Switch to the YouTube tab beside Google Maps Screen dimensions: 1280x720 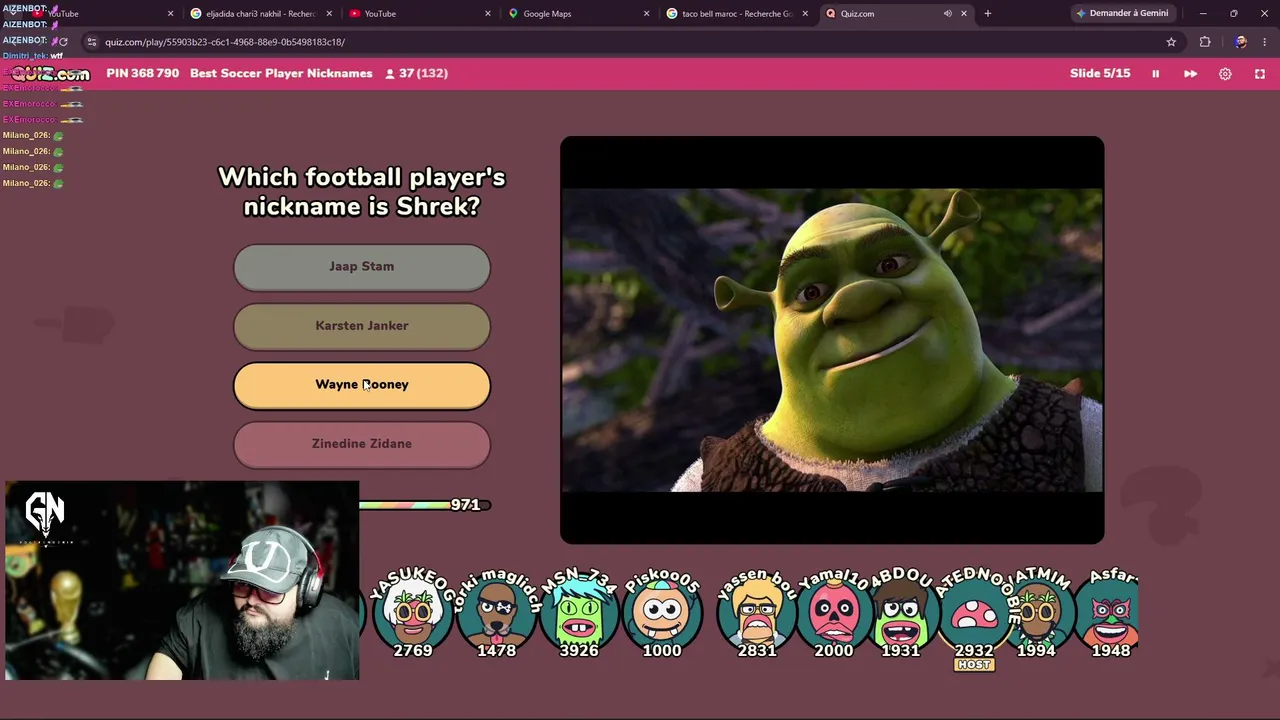421,14
